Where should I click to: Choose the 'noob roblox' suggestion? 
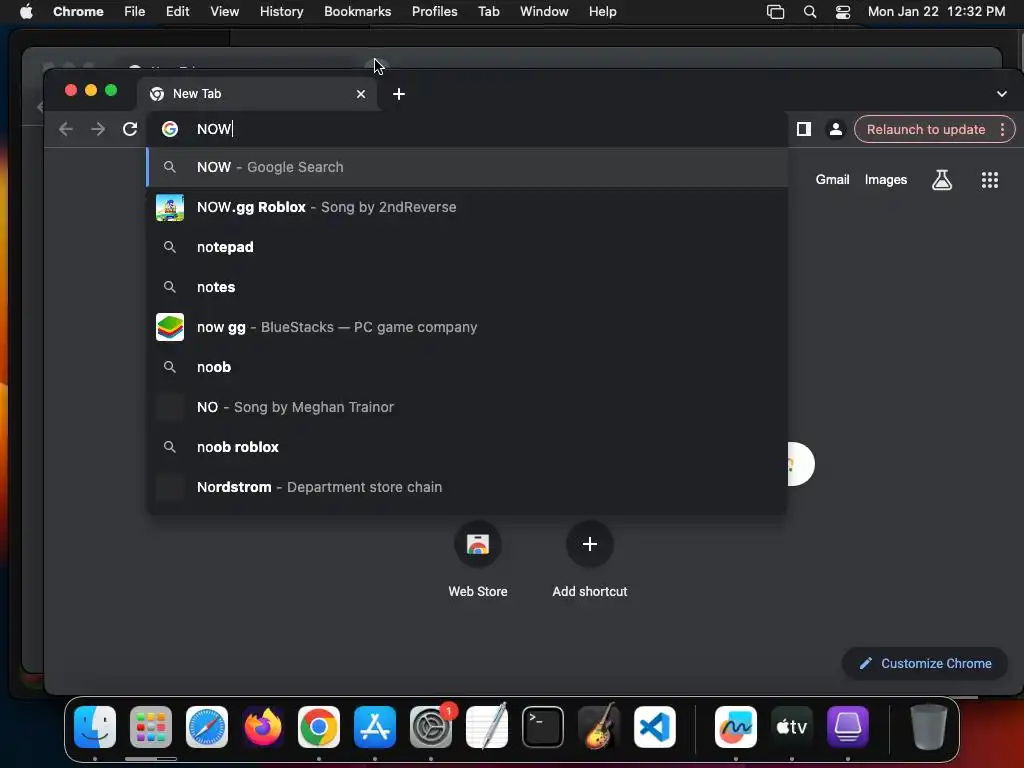467,447
